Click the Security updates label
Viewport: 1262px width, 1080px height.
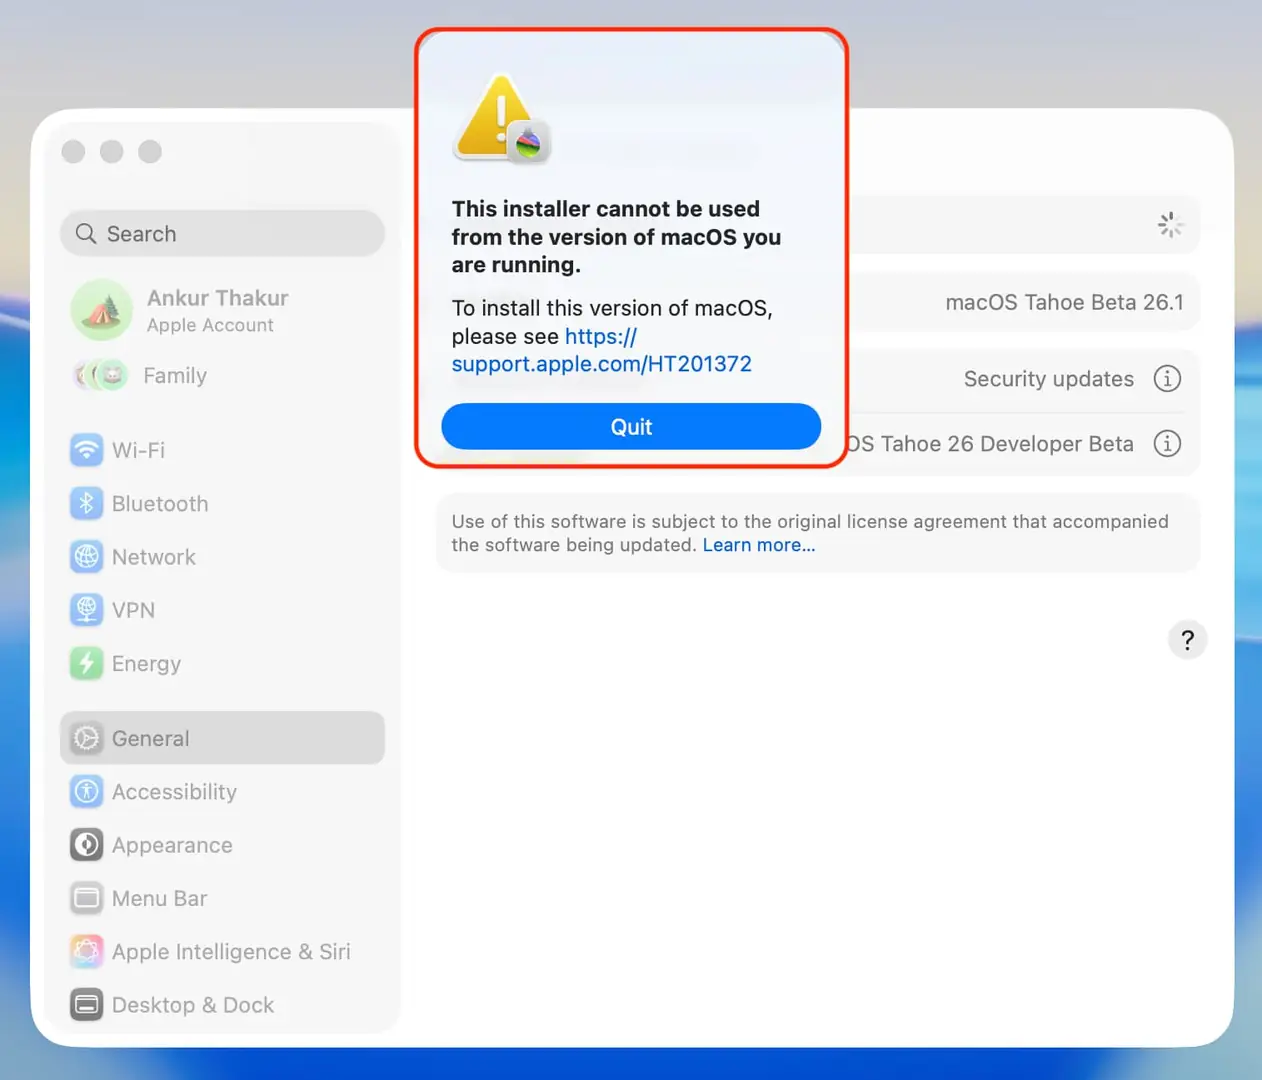coord(1049,379)
